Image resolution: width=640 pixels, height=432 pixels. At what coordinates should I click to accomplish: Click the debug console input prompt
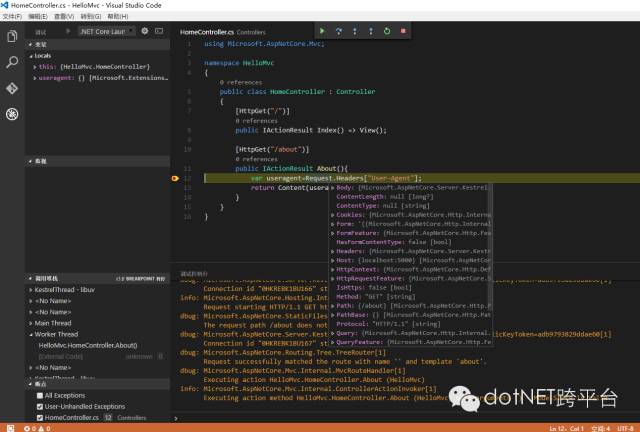tap(406, 418)
